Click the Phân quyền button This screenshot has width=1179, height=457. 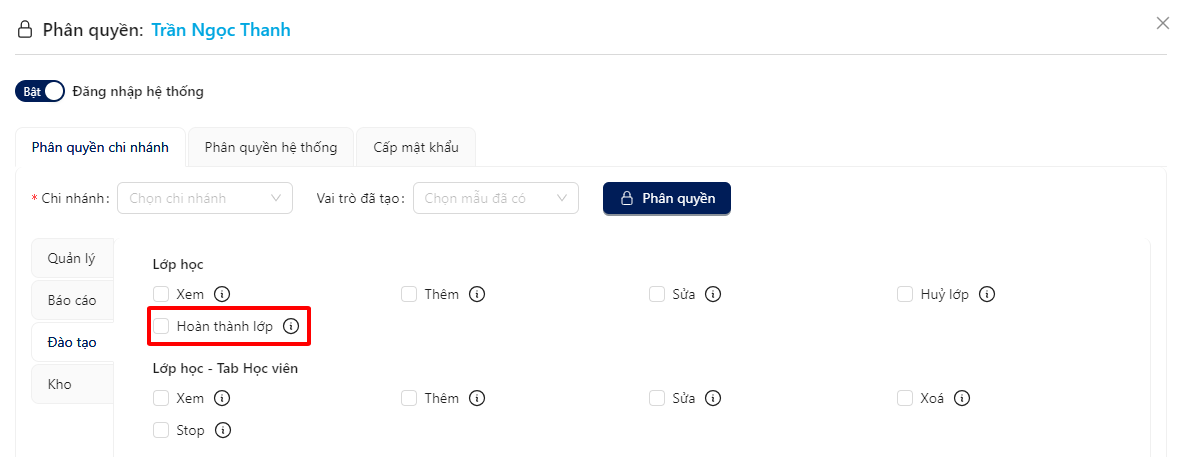(667, 198)
